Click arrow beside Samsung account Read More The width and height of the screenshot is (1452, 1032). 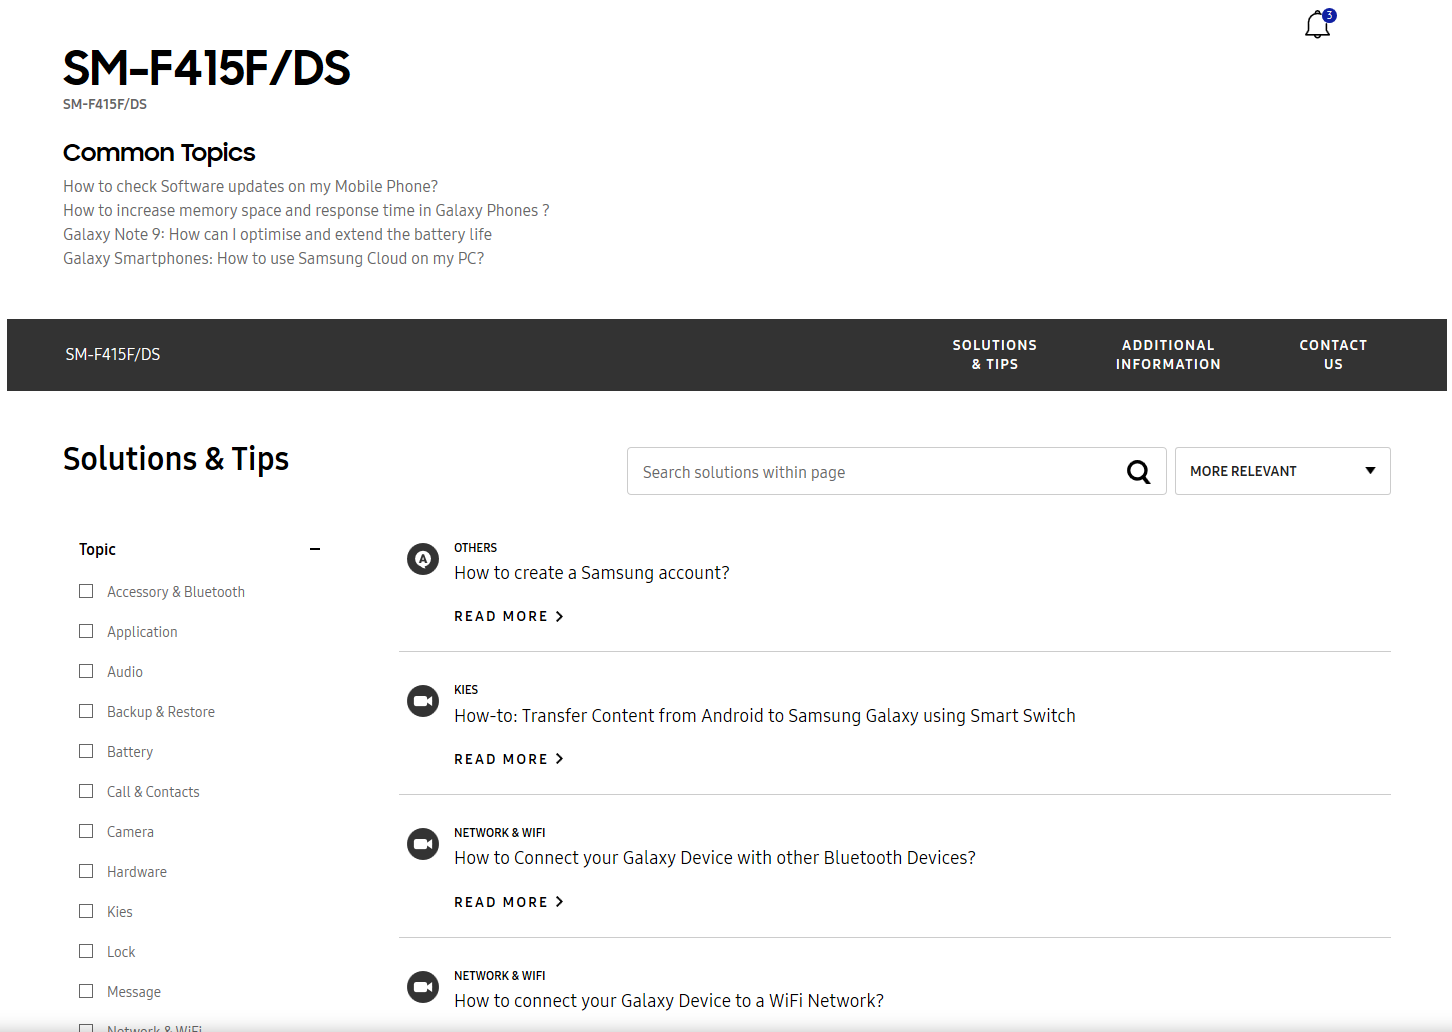(x=560, y=617)
